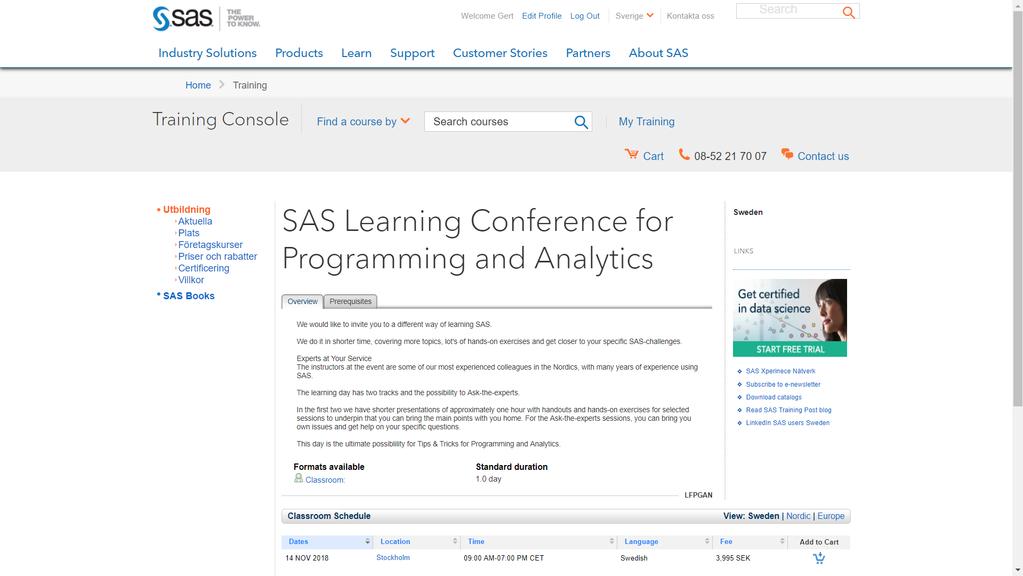Open Certificering in the sidebar
1023x576 pixels.
[x=204, y=268]
